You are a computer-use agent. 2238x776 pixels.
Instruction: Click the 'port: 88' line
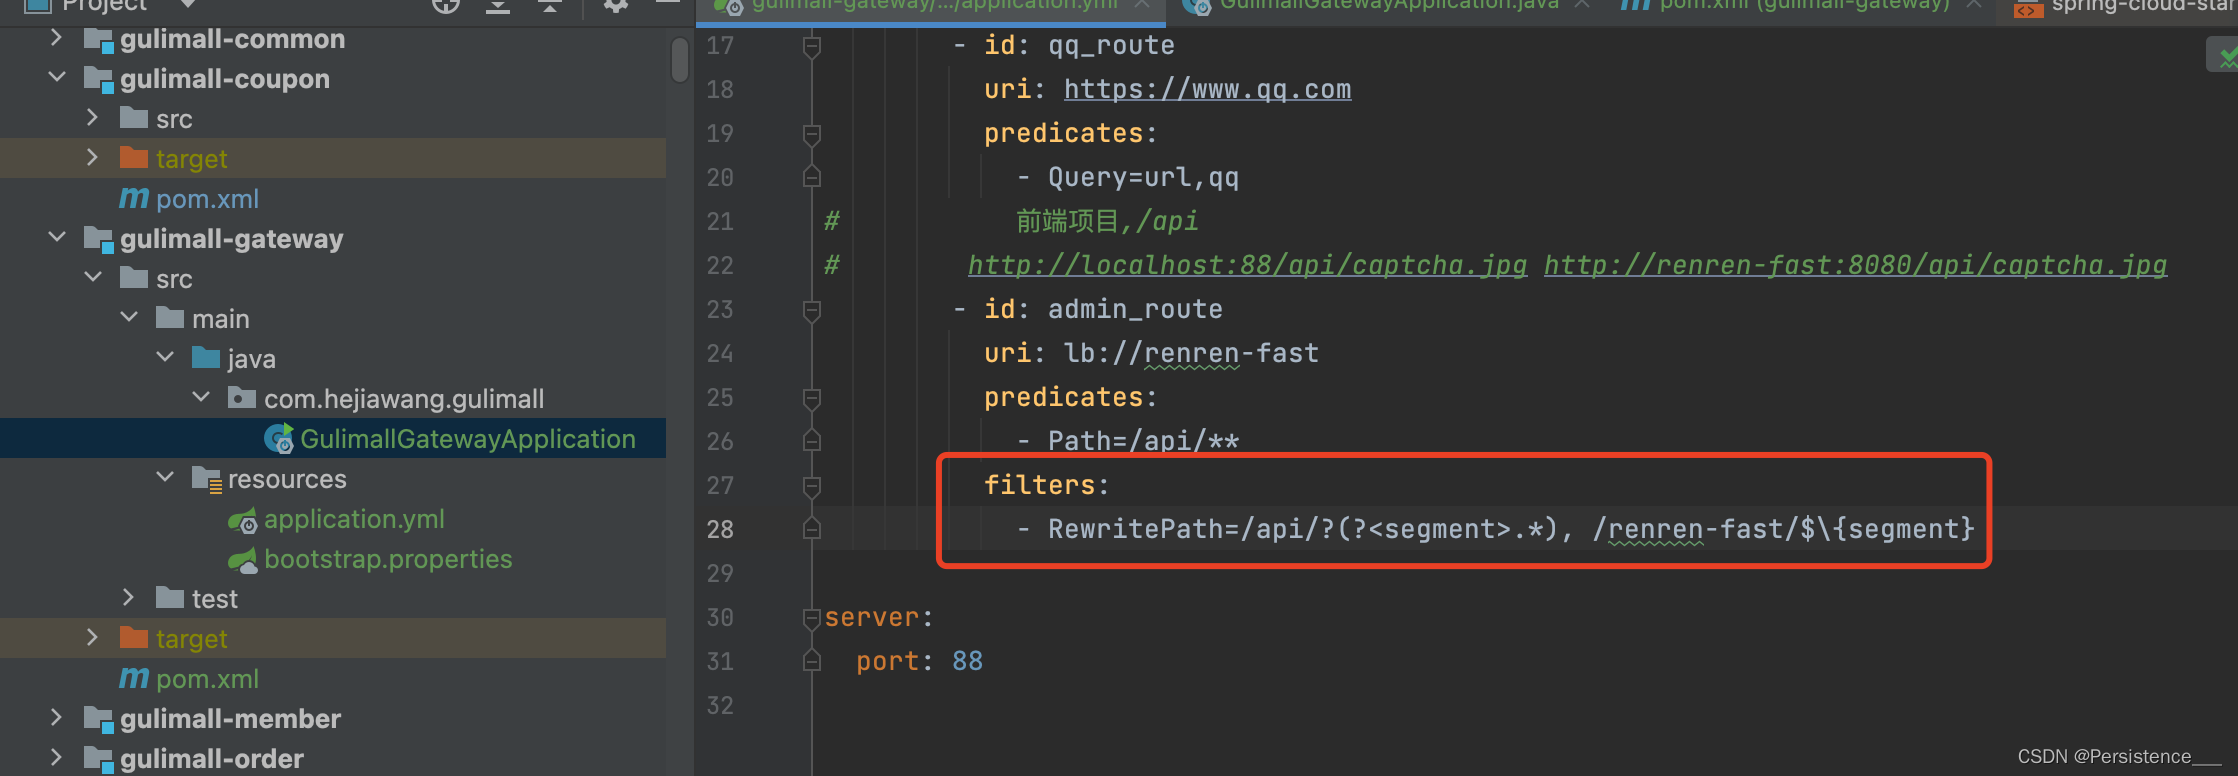click(919, 661)
